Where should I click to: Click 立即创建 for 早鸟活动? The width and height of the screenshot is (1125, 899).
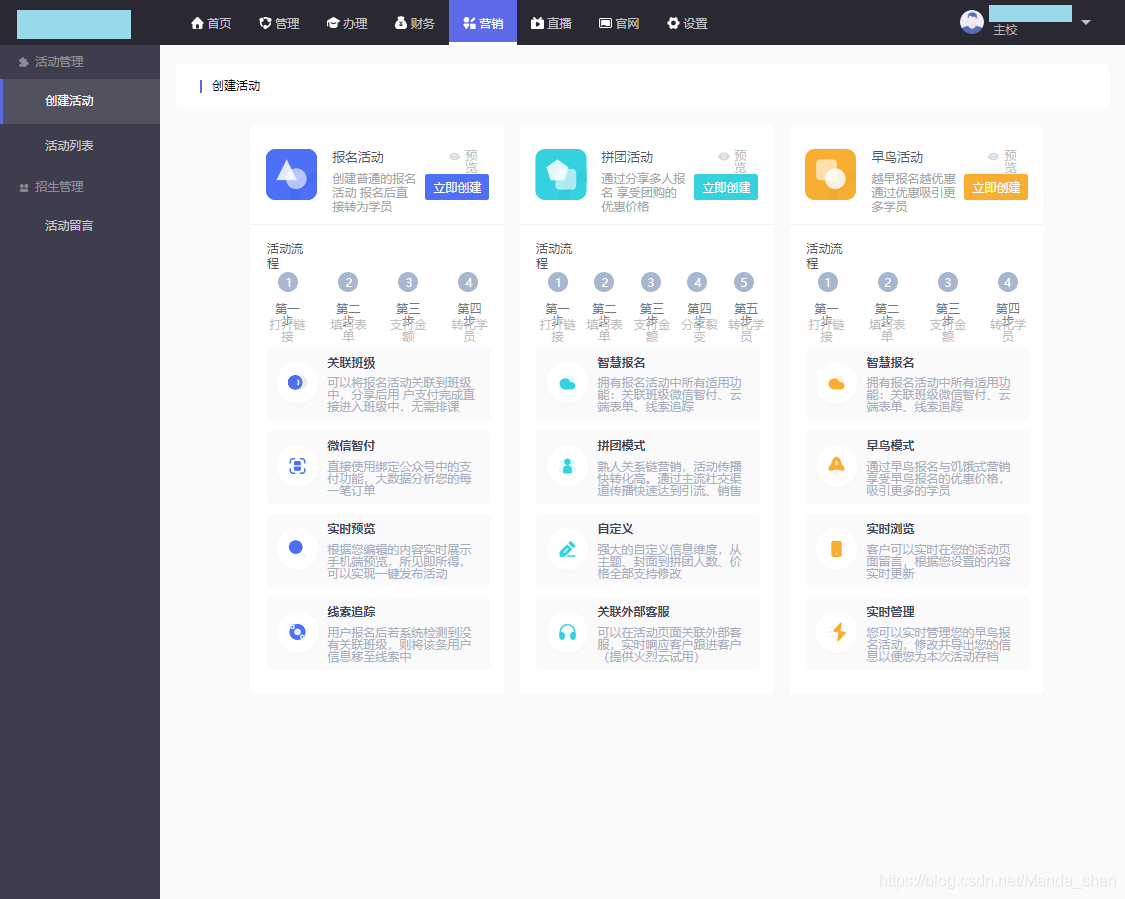point(996,187)
